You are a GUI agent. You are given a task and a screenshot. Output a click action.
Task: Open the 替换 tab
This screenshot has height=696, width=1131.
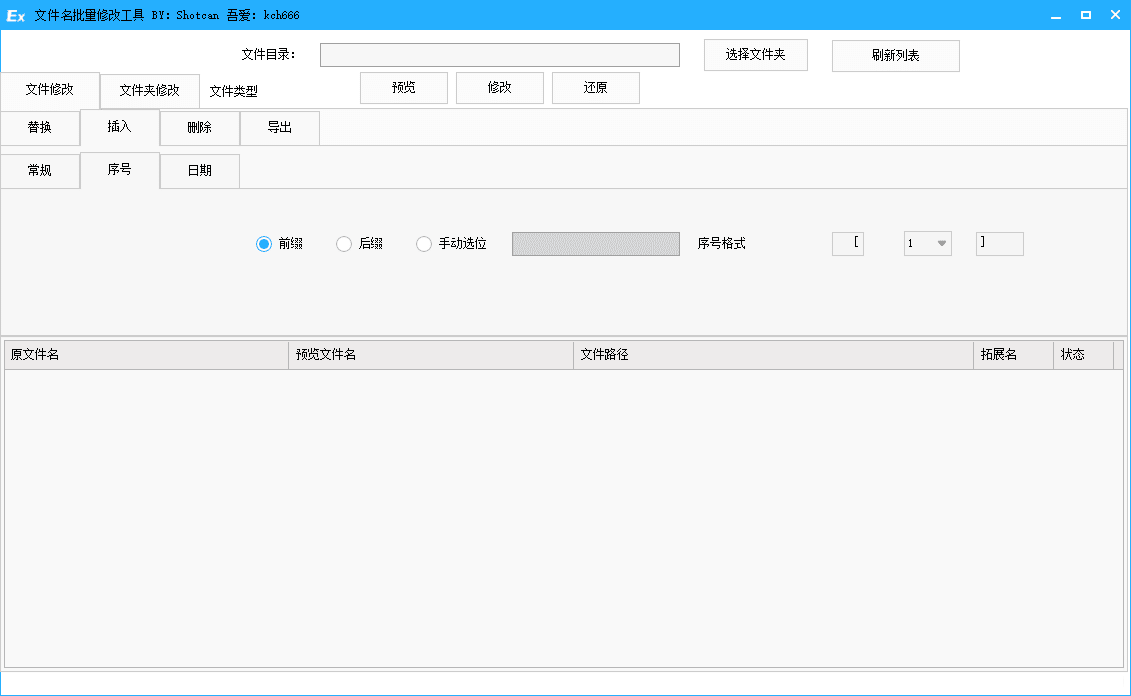[40, 128]
